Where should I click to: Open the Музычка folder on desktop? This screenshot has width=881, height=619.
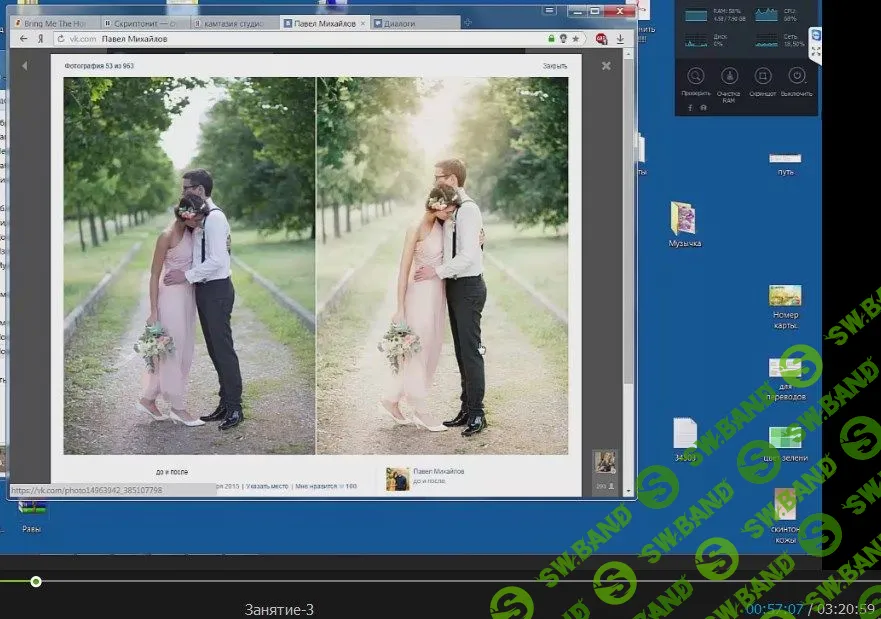(684, 218)
